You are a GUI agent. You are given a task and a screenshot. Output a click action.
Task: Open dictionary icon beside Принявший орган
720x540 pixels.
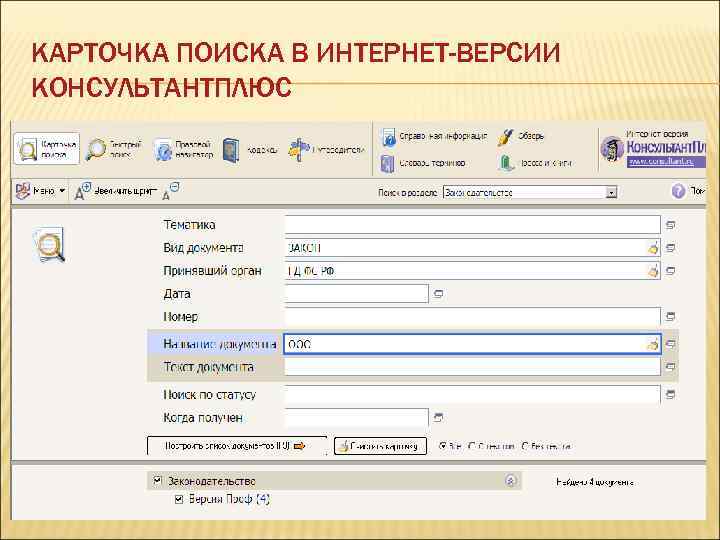tap(670, 271)
